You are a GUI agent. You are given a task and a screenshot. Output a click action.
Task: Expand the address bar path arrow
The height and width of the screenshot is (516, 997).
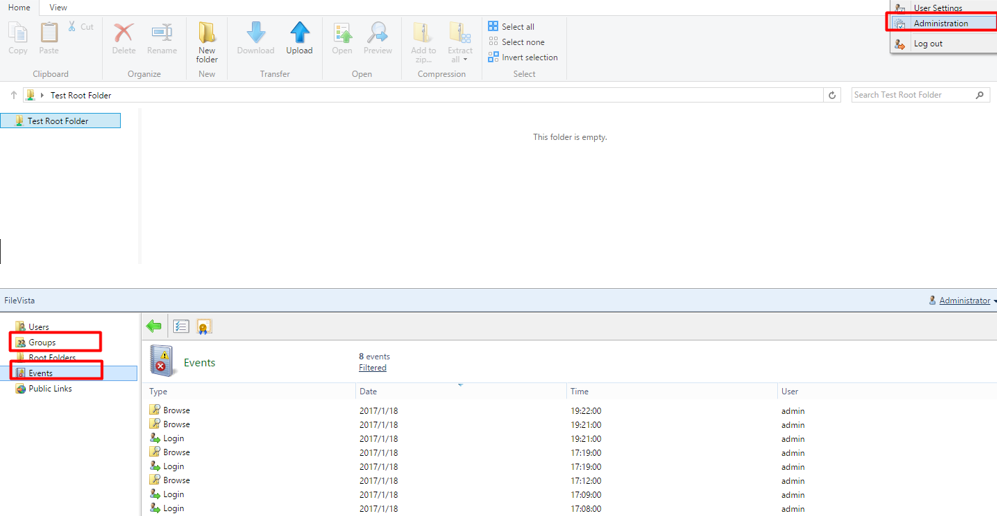click(x=43, y=95)
